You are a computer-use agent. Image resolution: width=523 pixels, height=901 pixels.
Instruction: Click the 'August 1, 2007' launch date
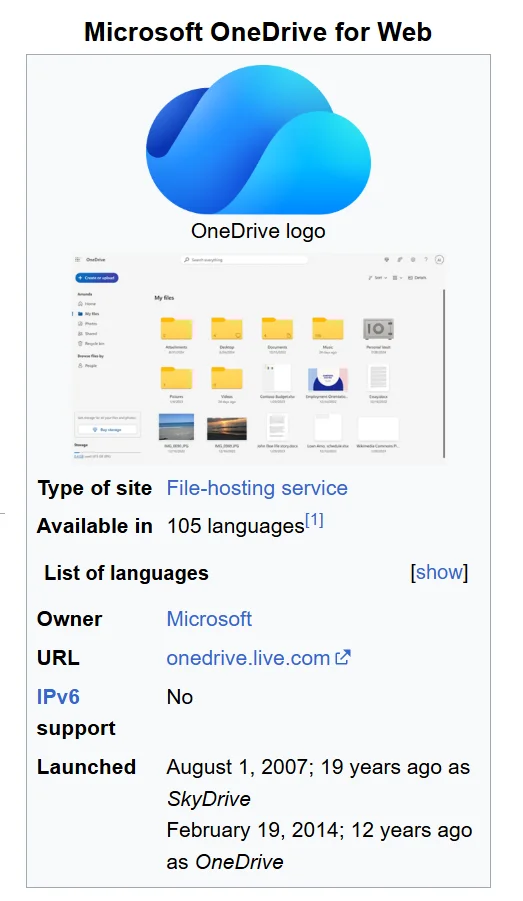pos(237,767)
